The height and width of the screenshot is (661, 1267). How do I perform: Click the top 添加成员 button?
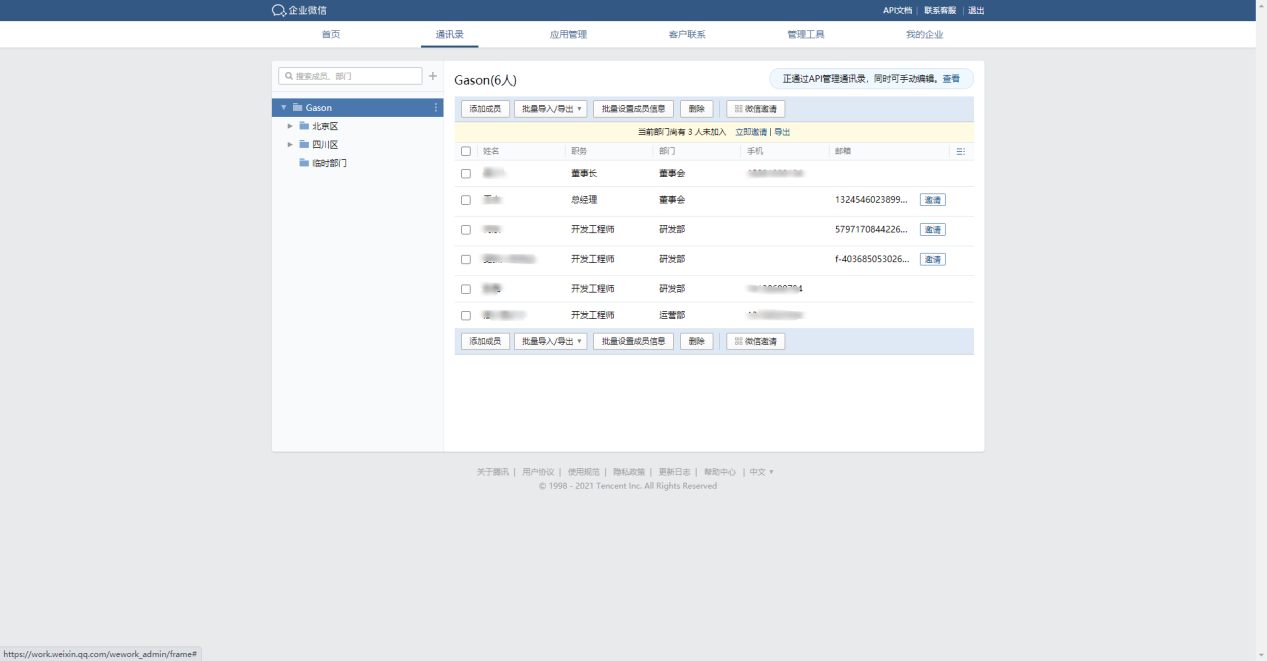tap(485, 109)
